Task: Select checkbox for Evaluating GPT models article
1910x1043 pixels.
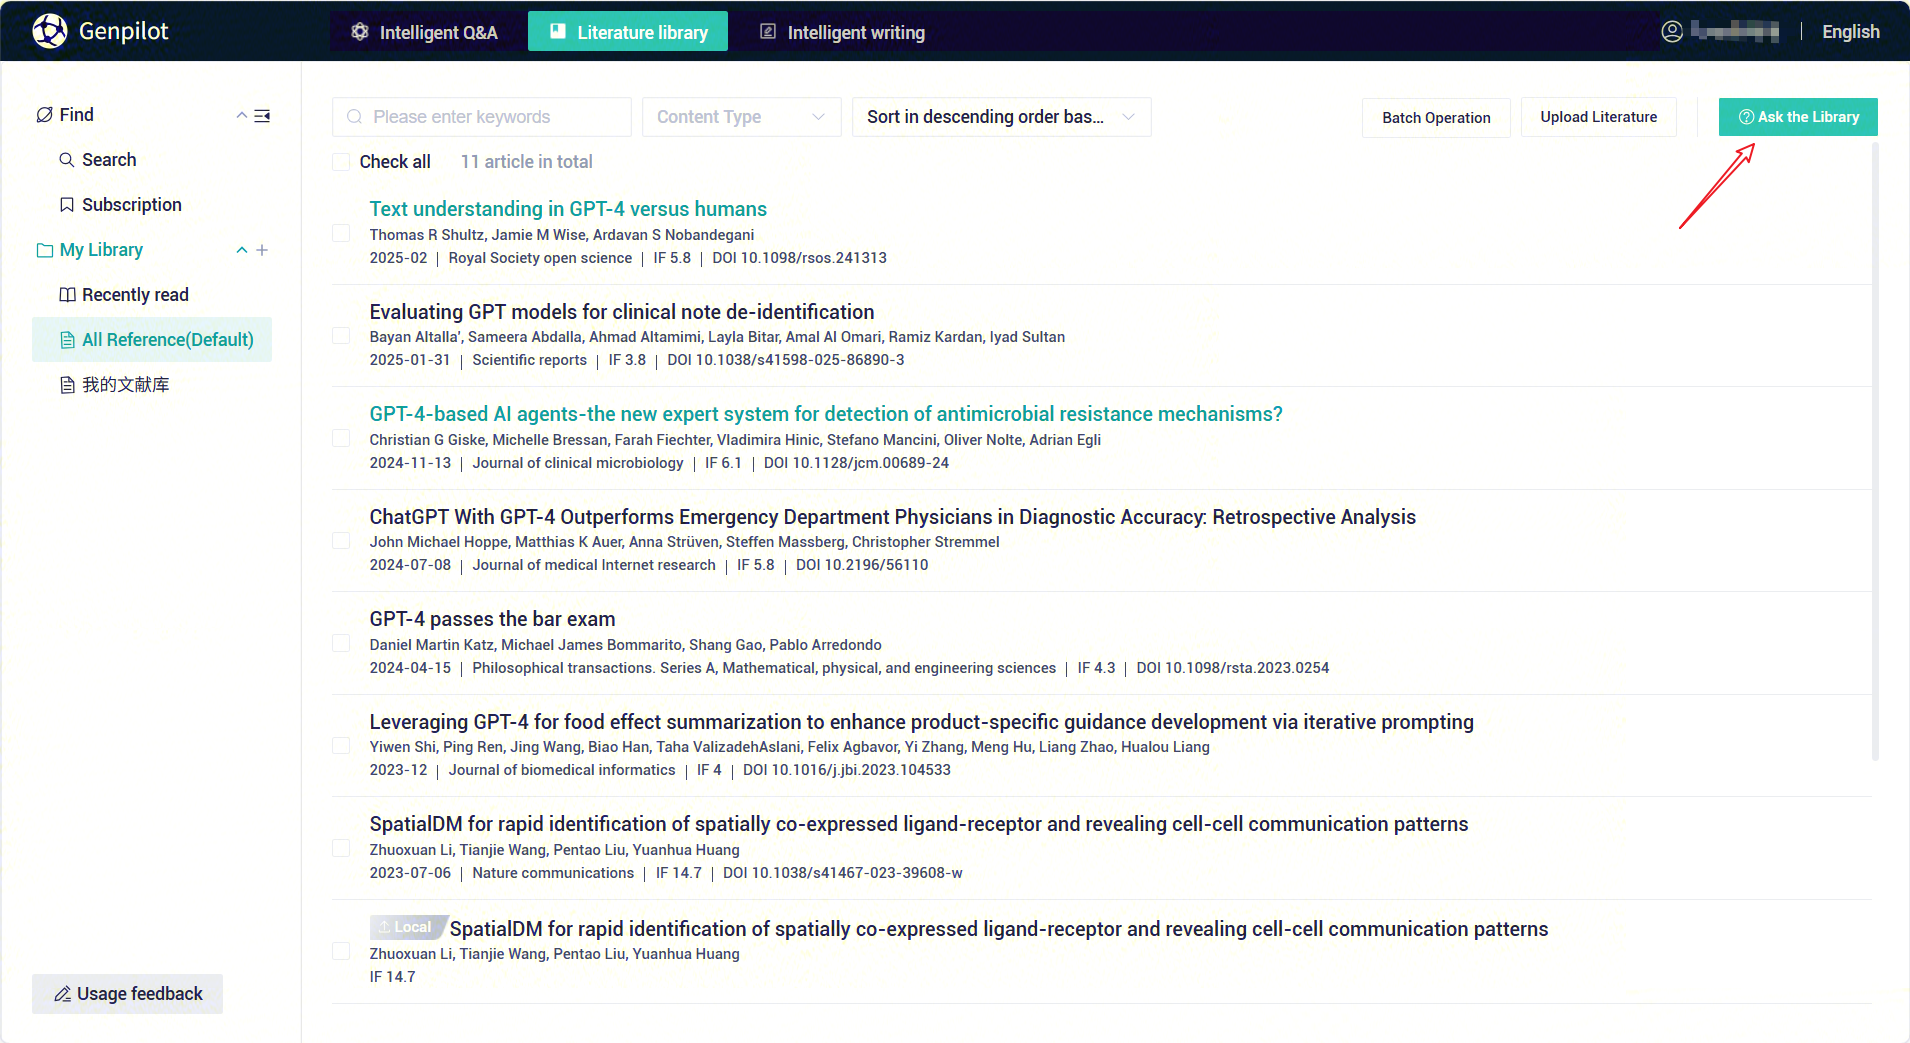Action: point(341,335)
